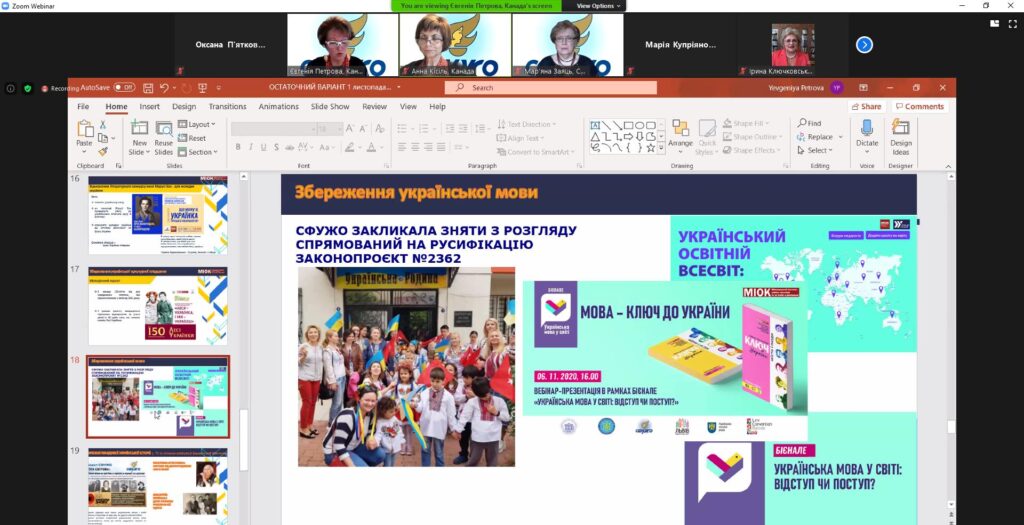Click the Arrange shapes icon

[x=680, y=129]
